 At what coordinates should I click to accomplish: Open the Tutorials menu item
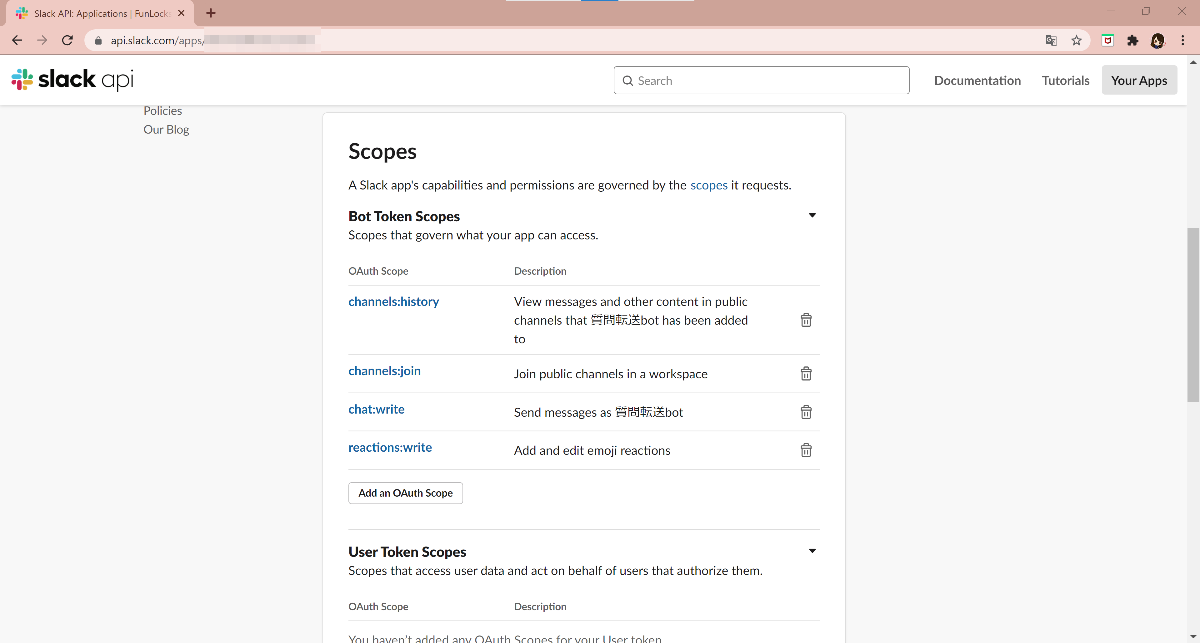(1065, 80)
